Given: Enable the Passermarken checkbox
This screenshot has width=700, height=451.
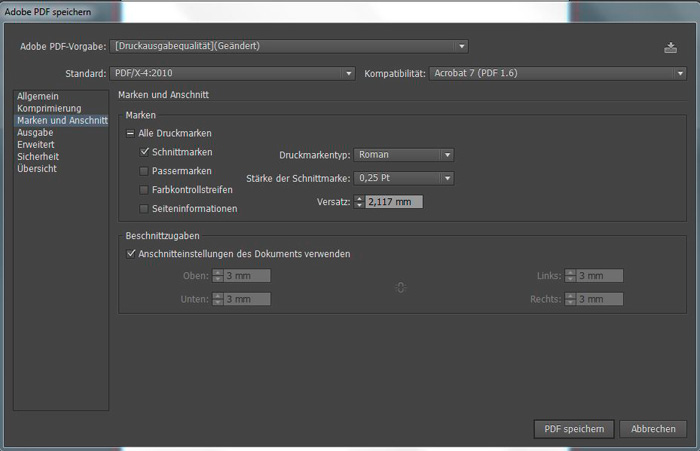Looking at the screenshot, I should coord(144,171).
